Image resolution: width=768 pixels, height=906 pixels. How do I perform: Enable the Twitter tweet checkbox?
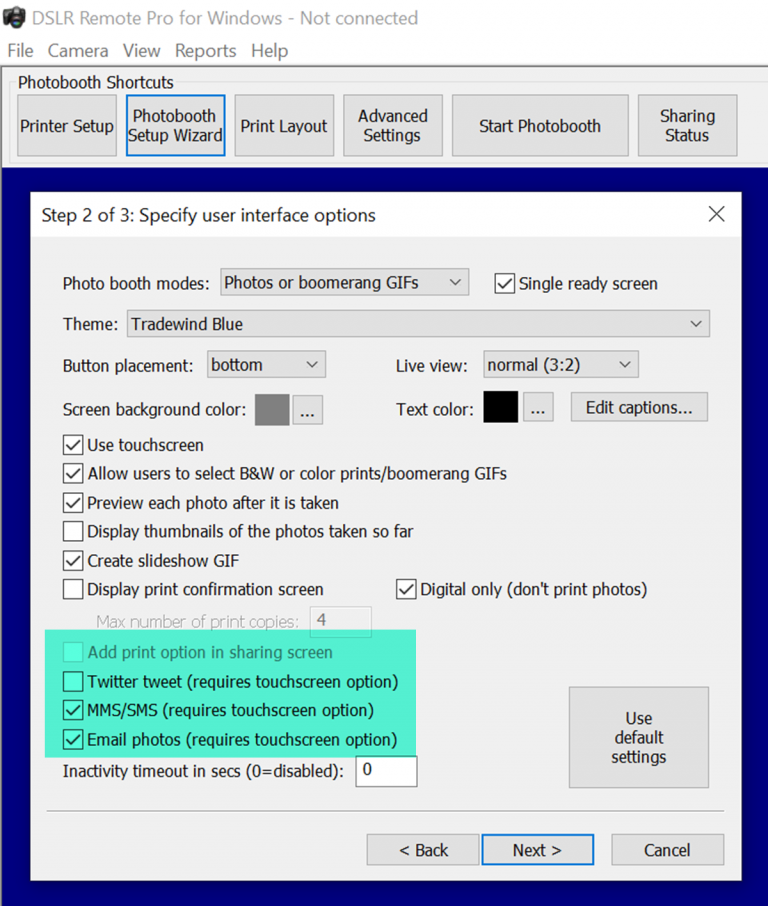[x=73, y=682]
